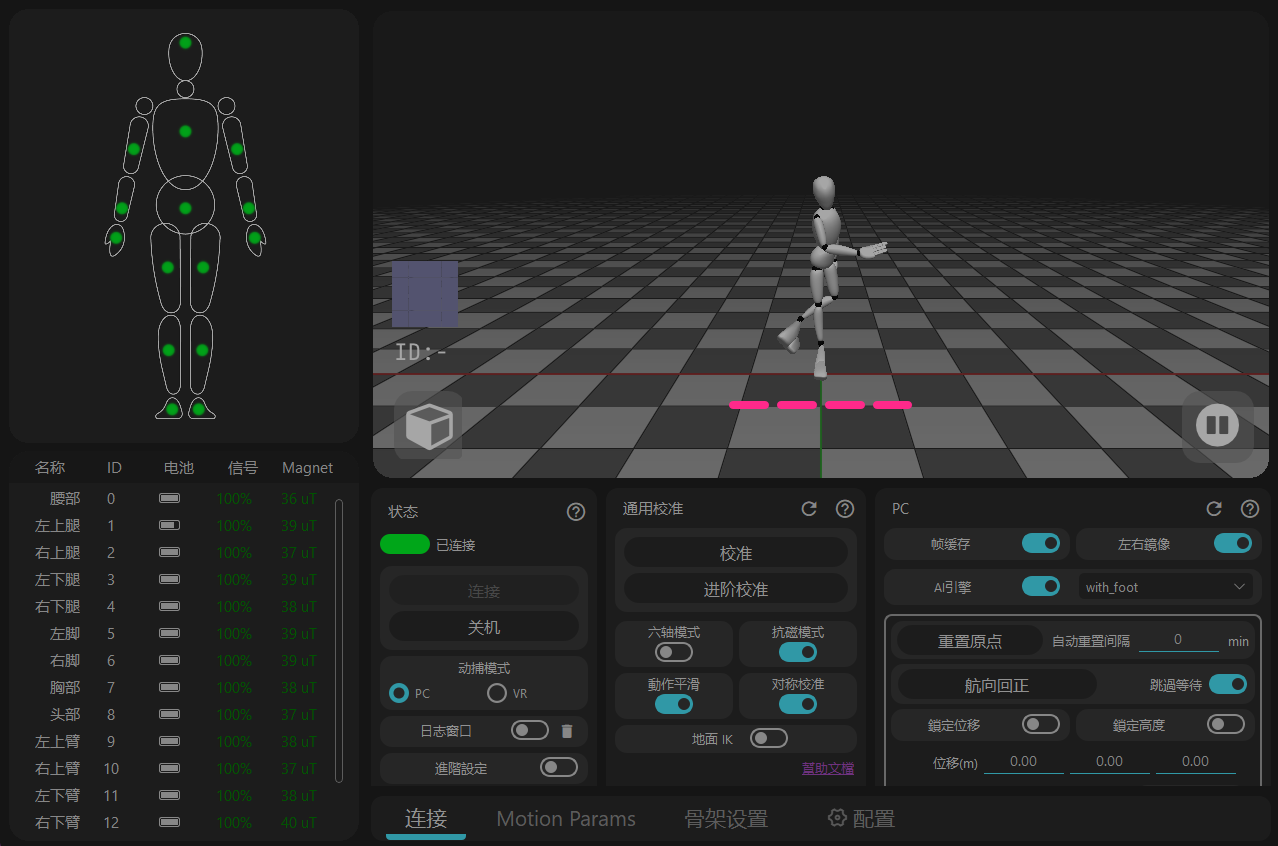The width and height of the screenshot is (1278, 846).
Task: Open help for the 通用校准 panel
Action: tap(845, 509)
